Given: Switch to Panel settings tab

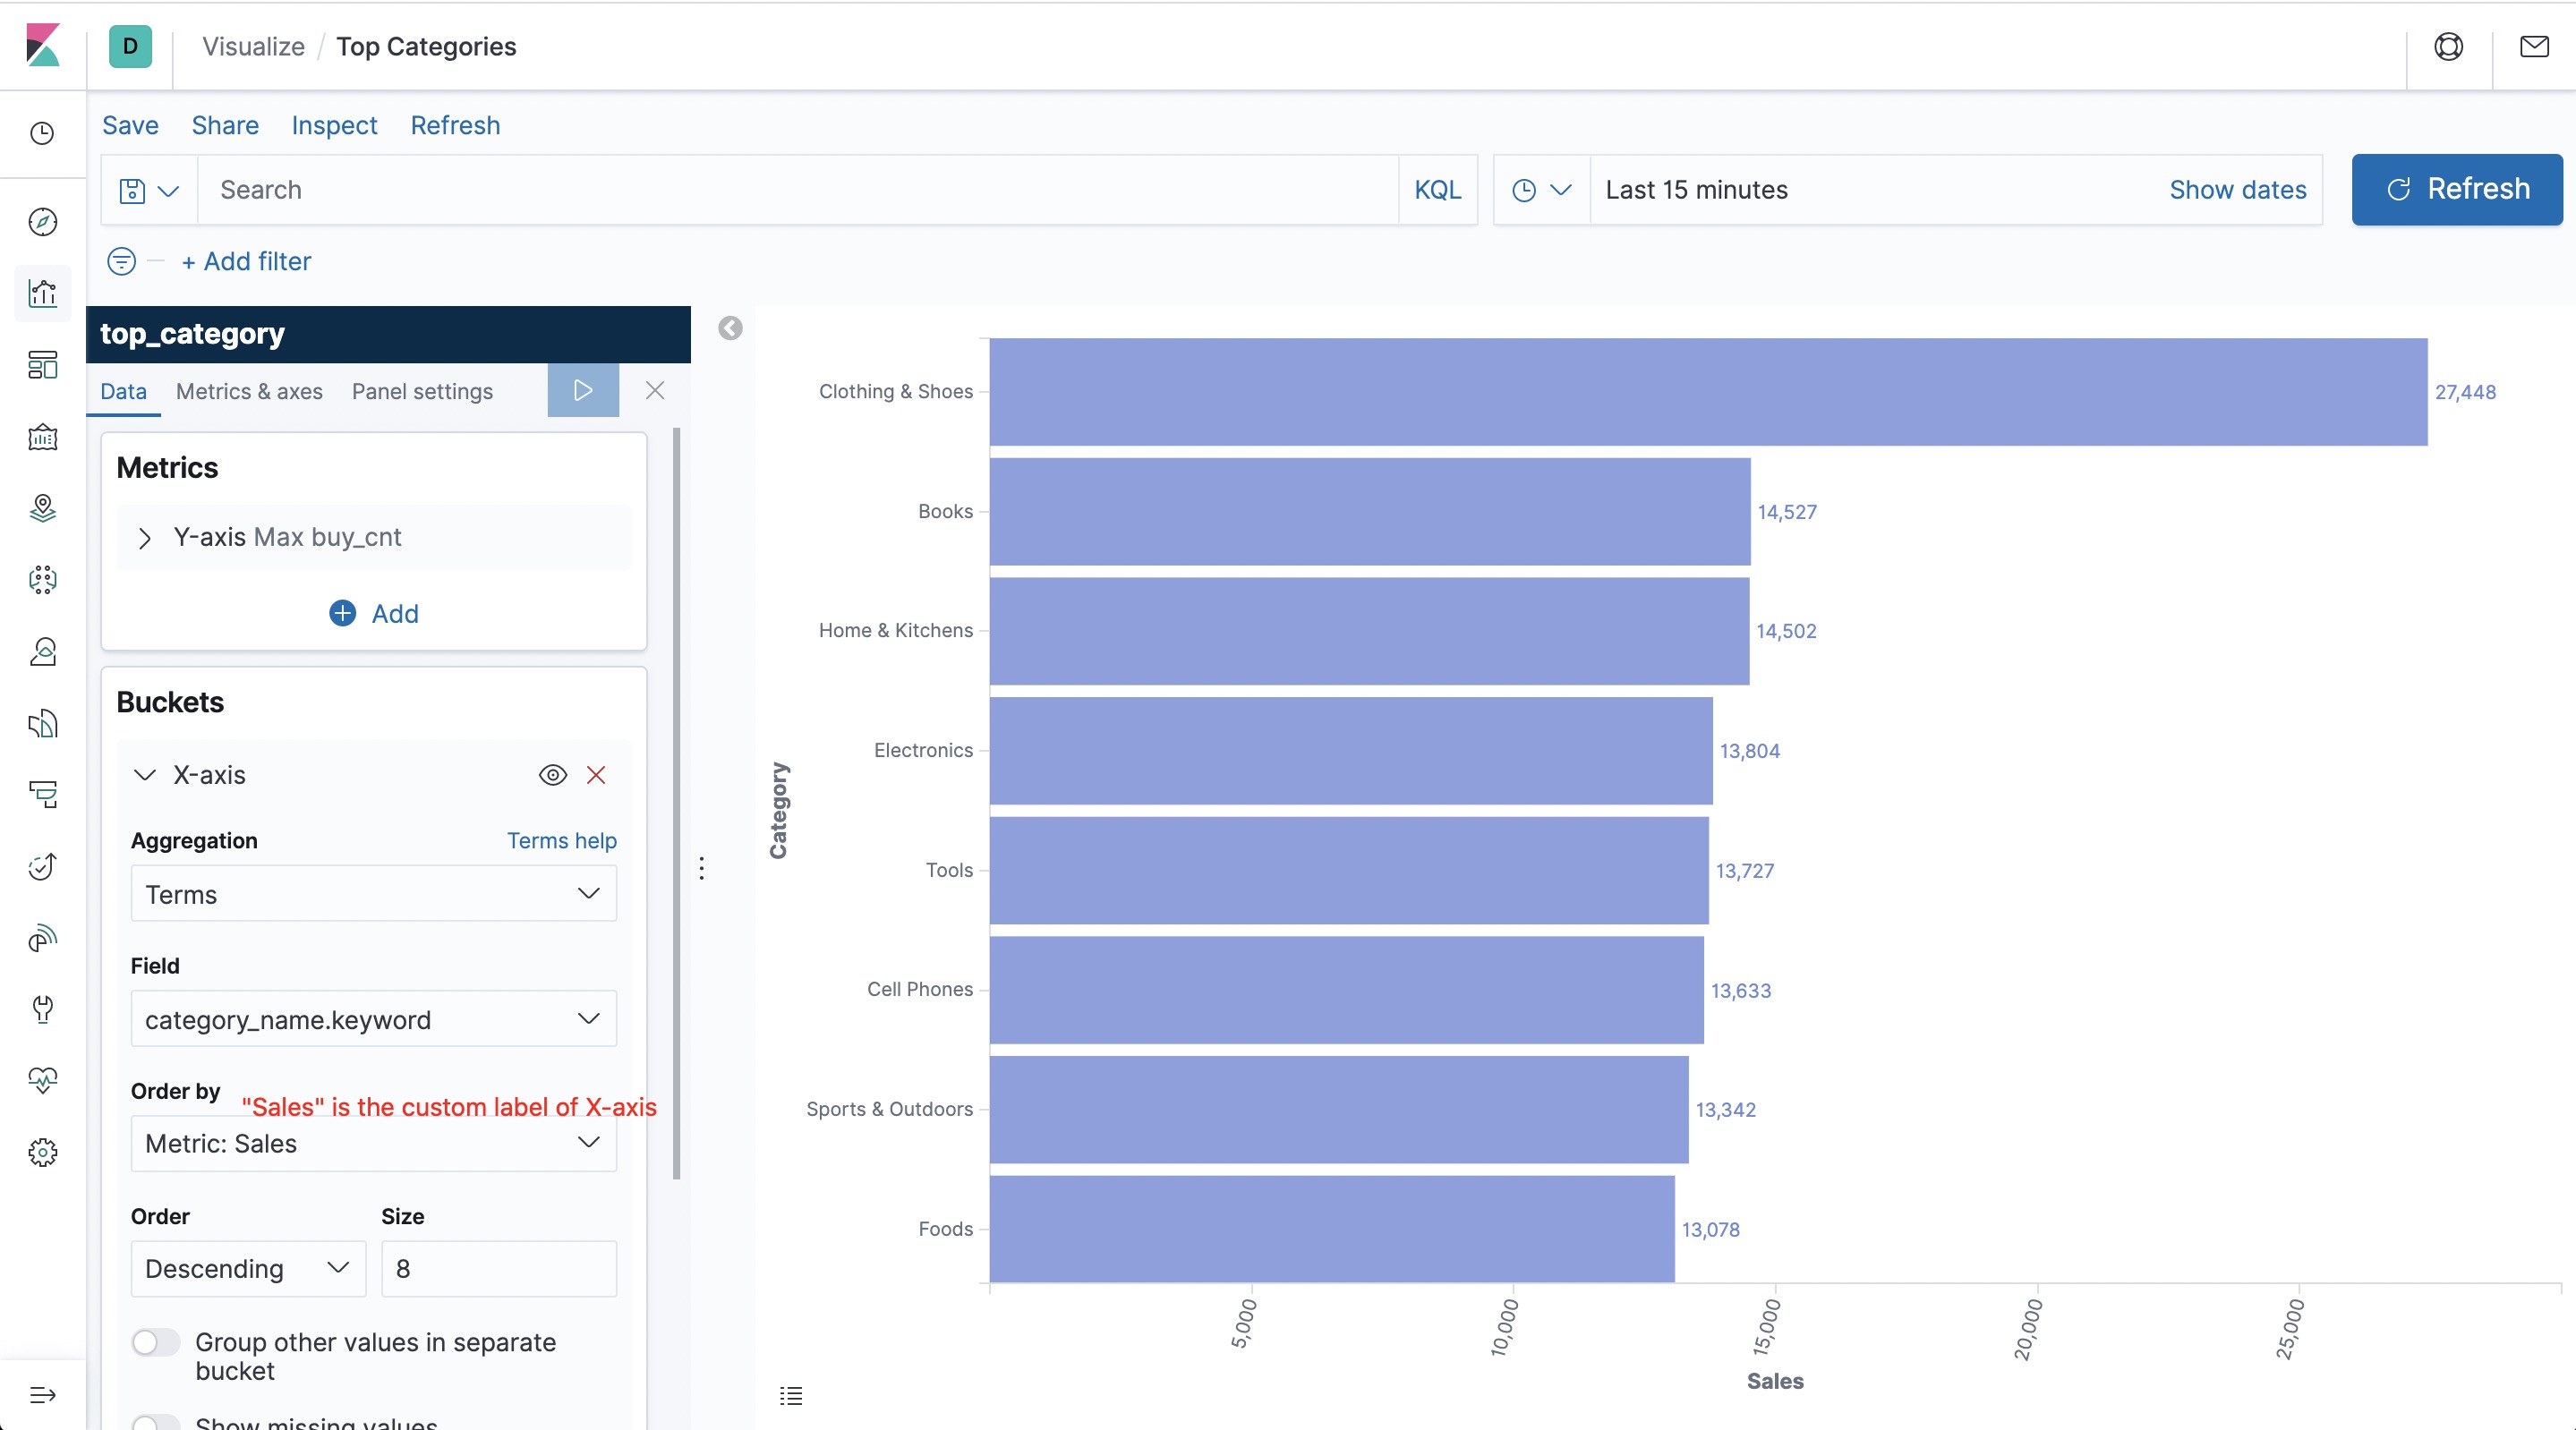Looking at the screenshot, I should click(x=421, y=389).
